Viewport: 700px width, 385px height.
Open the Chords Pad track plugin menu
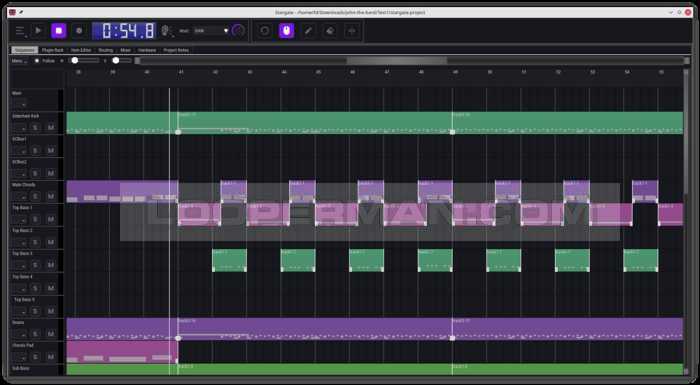point(21,357)
